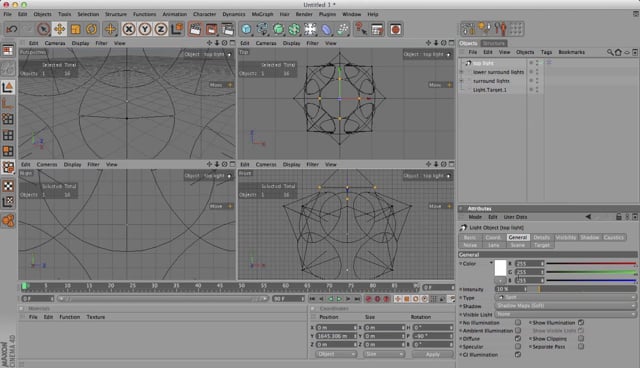Open the NURBS generators icon
The width and height of the screenshot is (640, 368).
tap(278, 29)
